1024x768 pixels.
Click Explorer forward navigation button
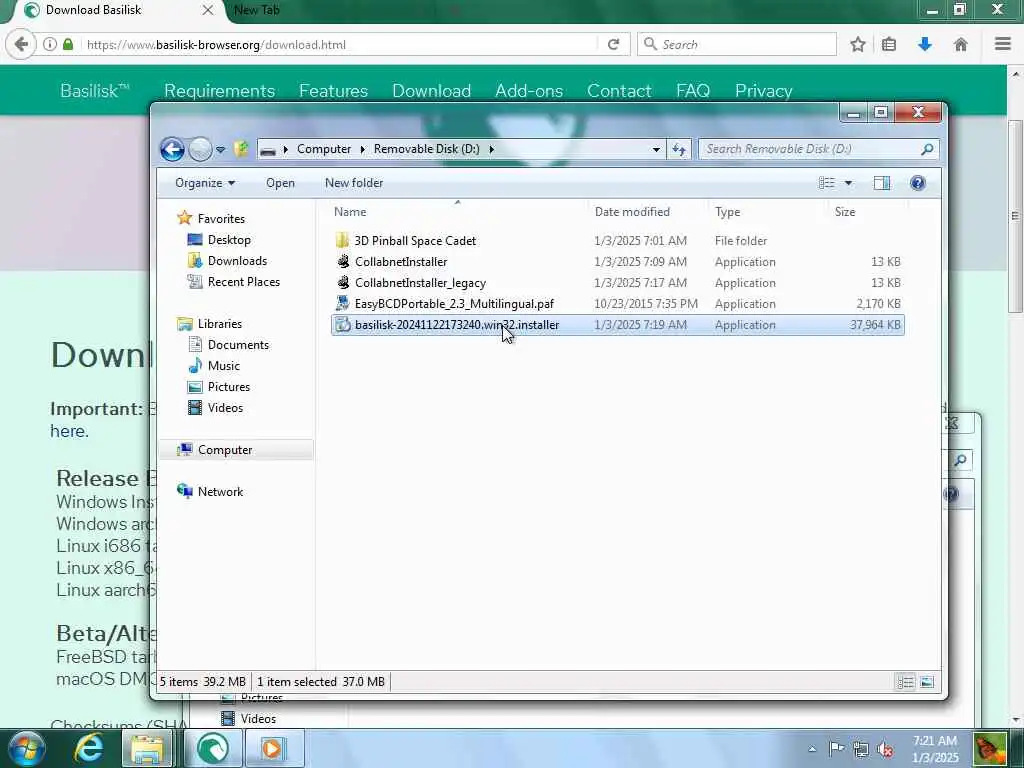click(200, 150)
